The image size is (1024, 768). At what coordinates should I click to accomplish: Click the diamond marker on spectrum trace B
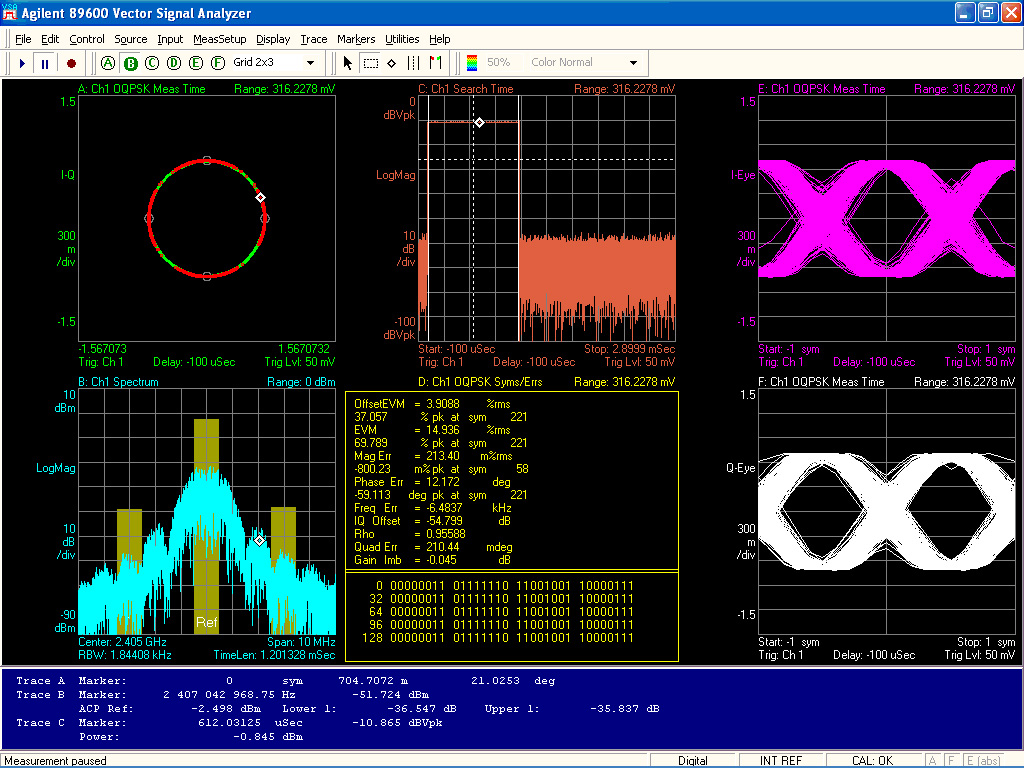[x=260, y=540]
